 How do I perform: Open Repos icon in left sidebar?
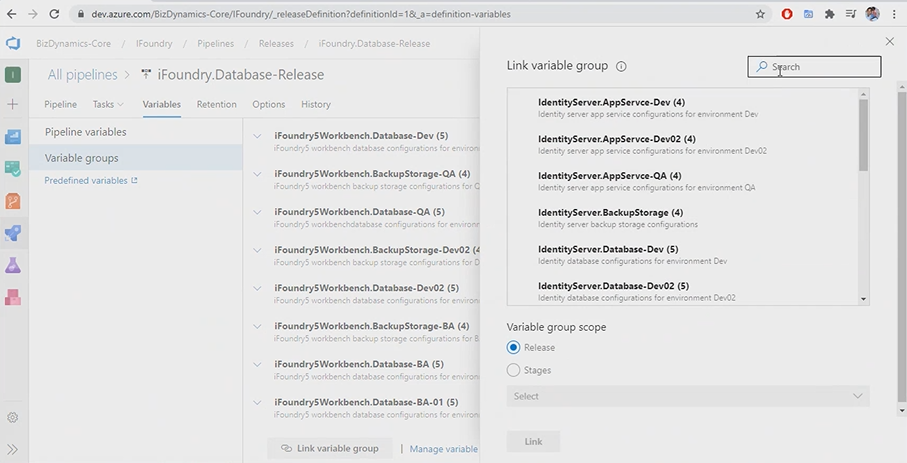click(13, 201)
